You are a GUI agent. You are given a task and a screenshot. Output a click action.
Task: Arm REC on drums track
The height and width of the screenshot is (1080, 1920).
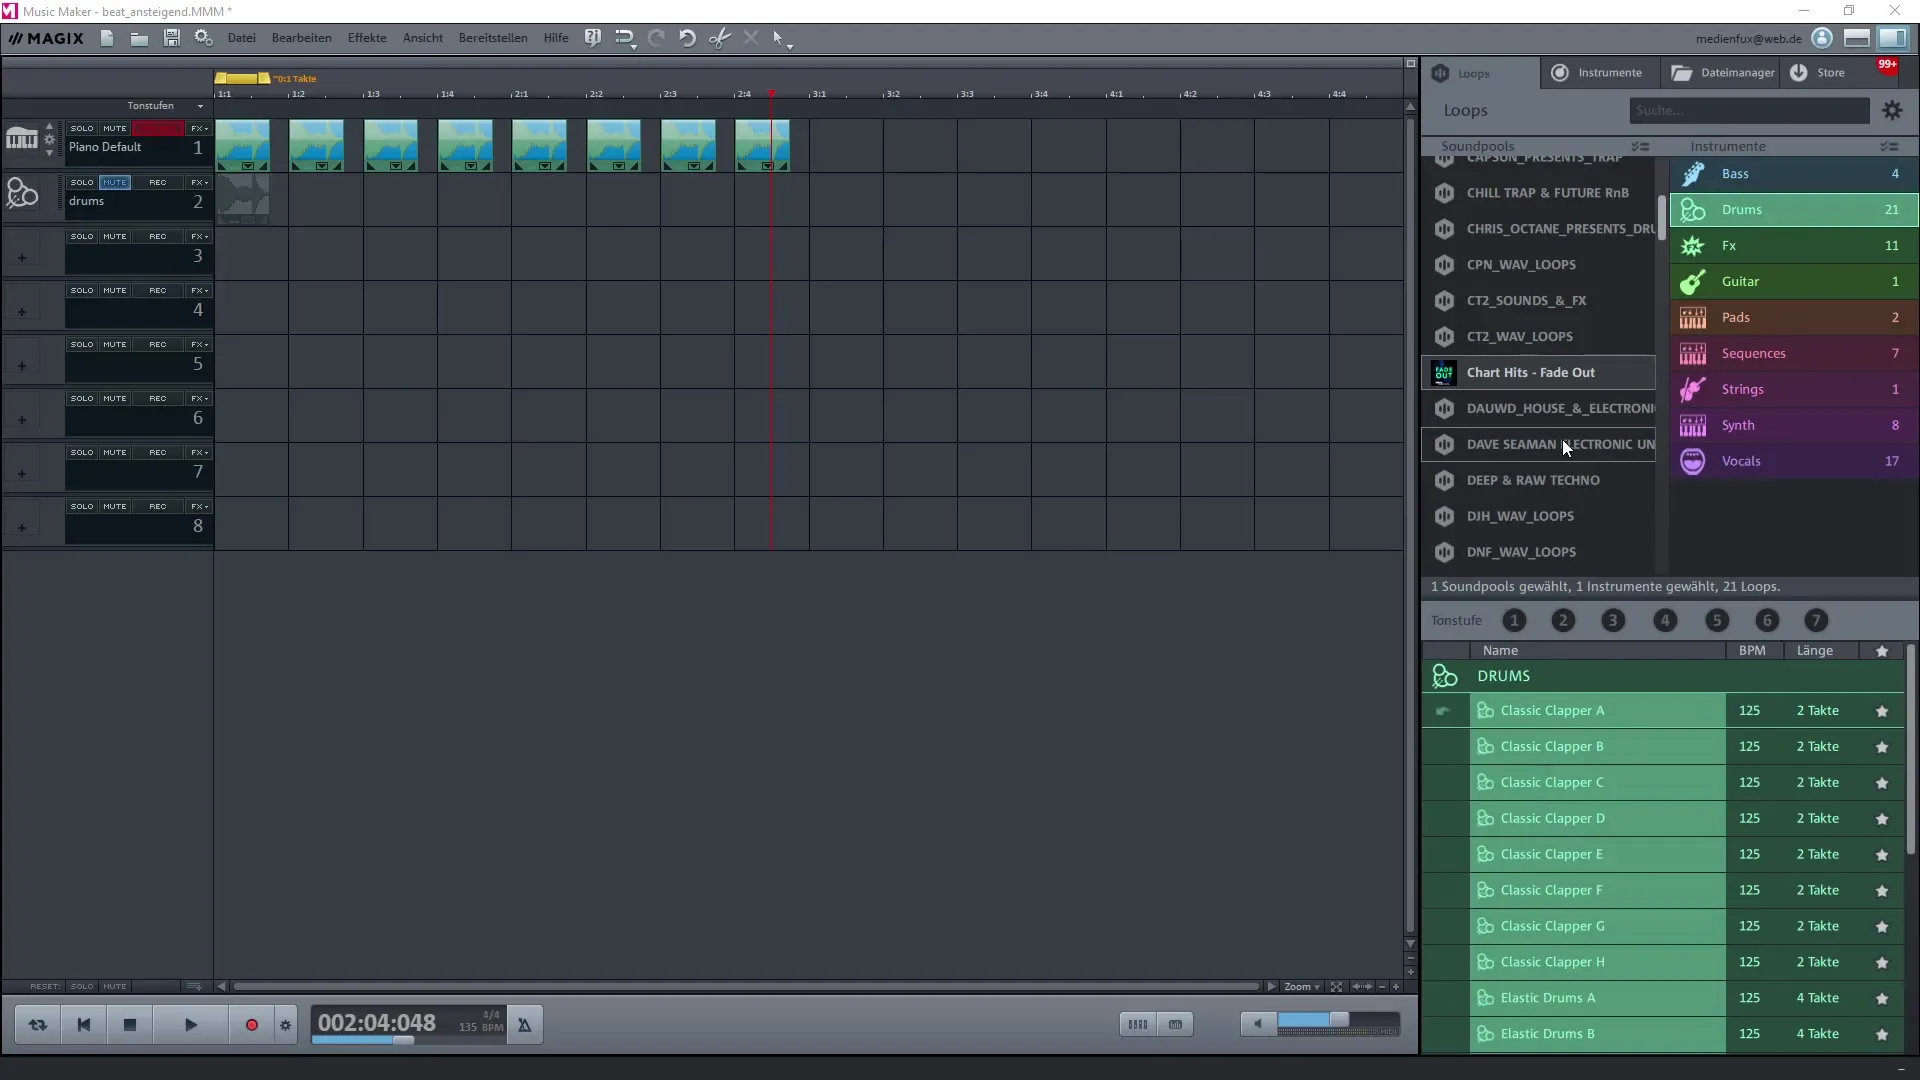pyautogui.click(x=158, y=183)
